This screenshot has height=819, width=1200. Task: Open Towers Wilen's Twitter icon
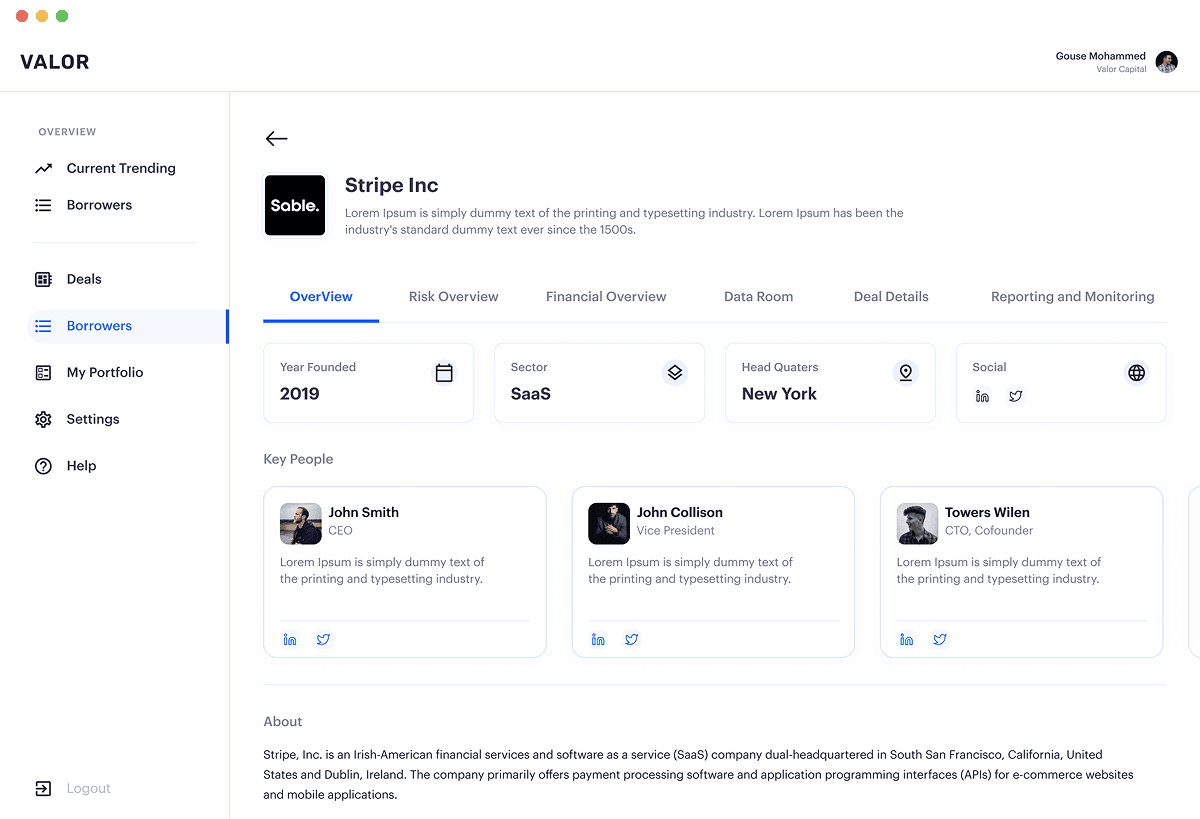[939, 639]
